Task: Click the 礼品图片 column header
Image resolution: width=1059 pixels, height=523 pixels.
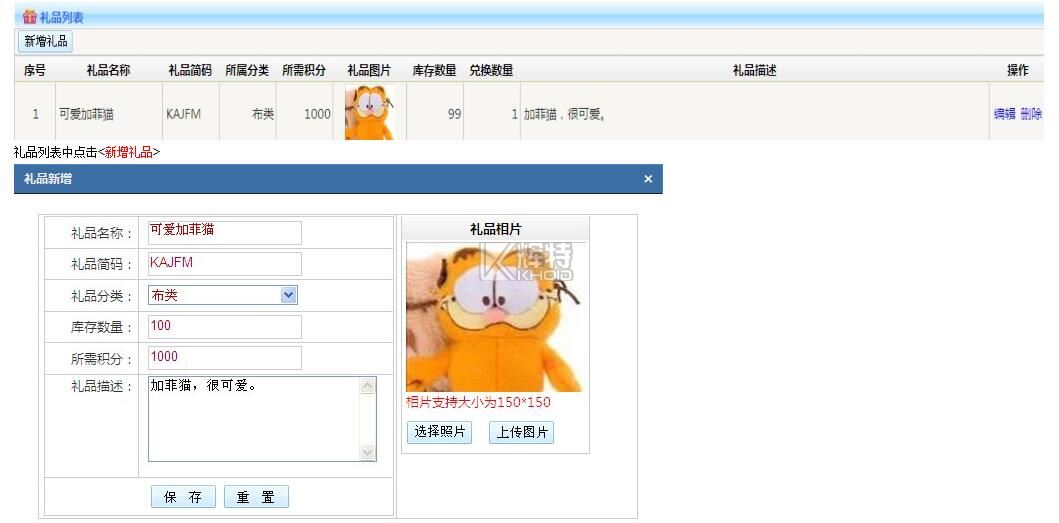Action: click(369, 70)
